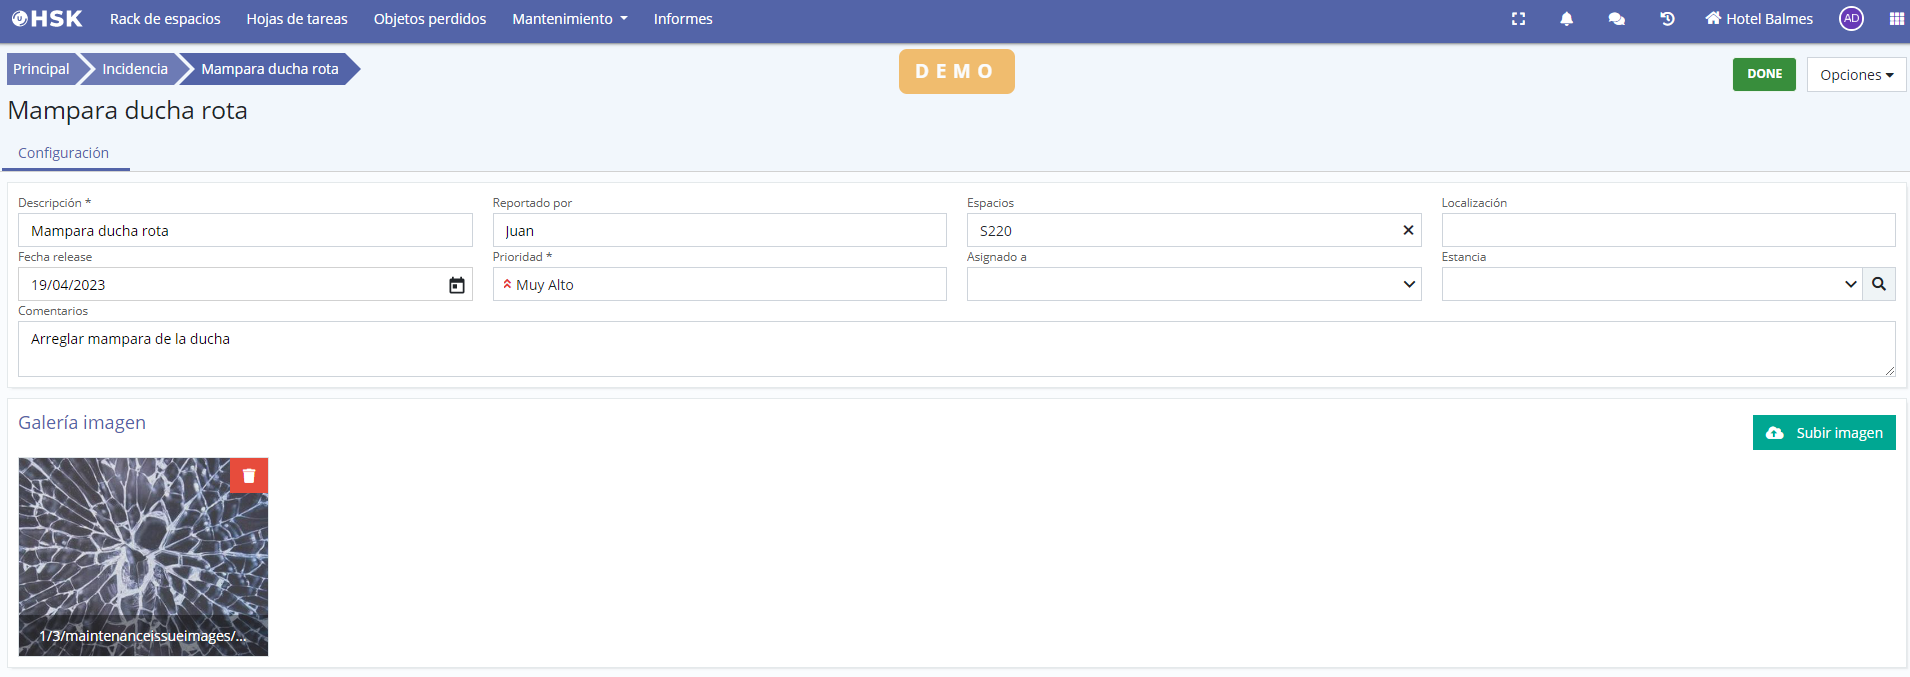Expand the Asignado a dropdown
This screenshot has width=1910, height=677.
(x=1408, y=285)
